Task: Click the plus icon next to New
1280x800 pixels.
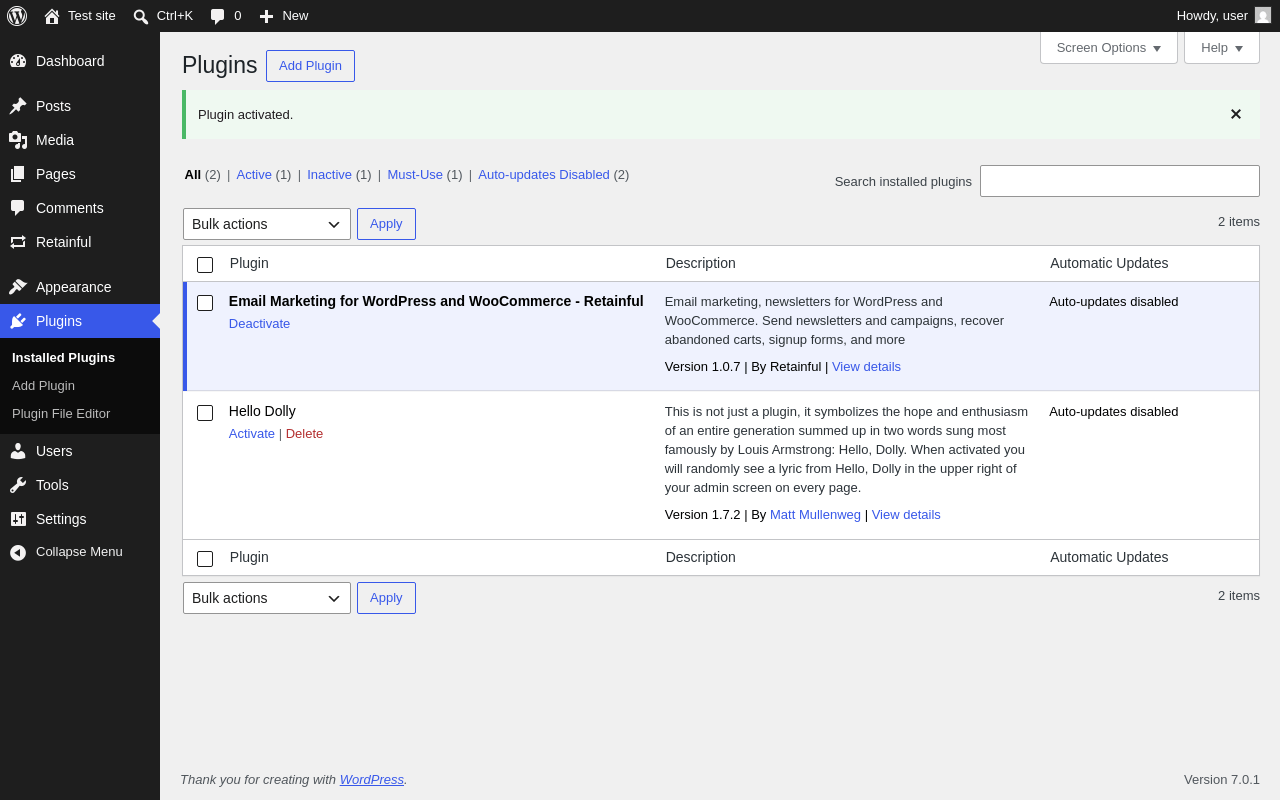Action: (266, 16)
